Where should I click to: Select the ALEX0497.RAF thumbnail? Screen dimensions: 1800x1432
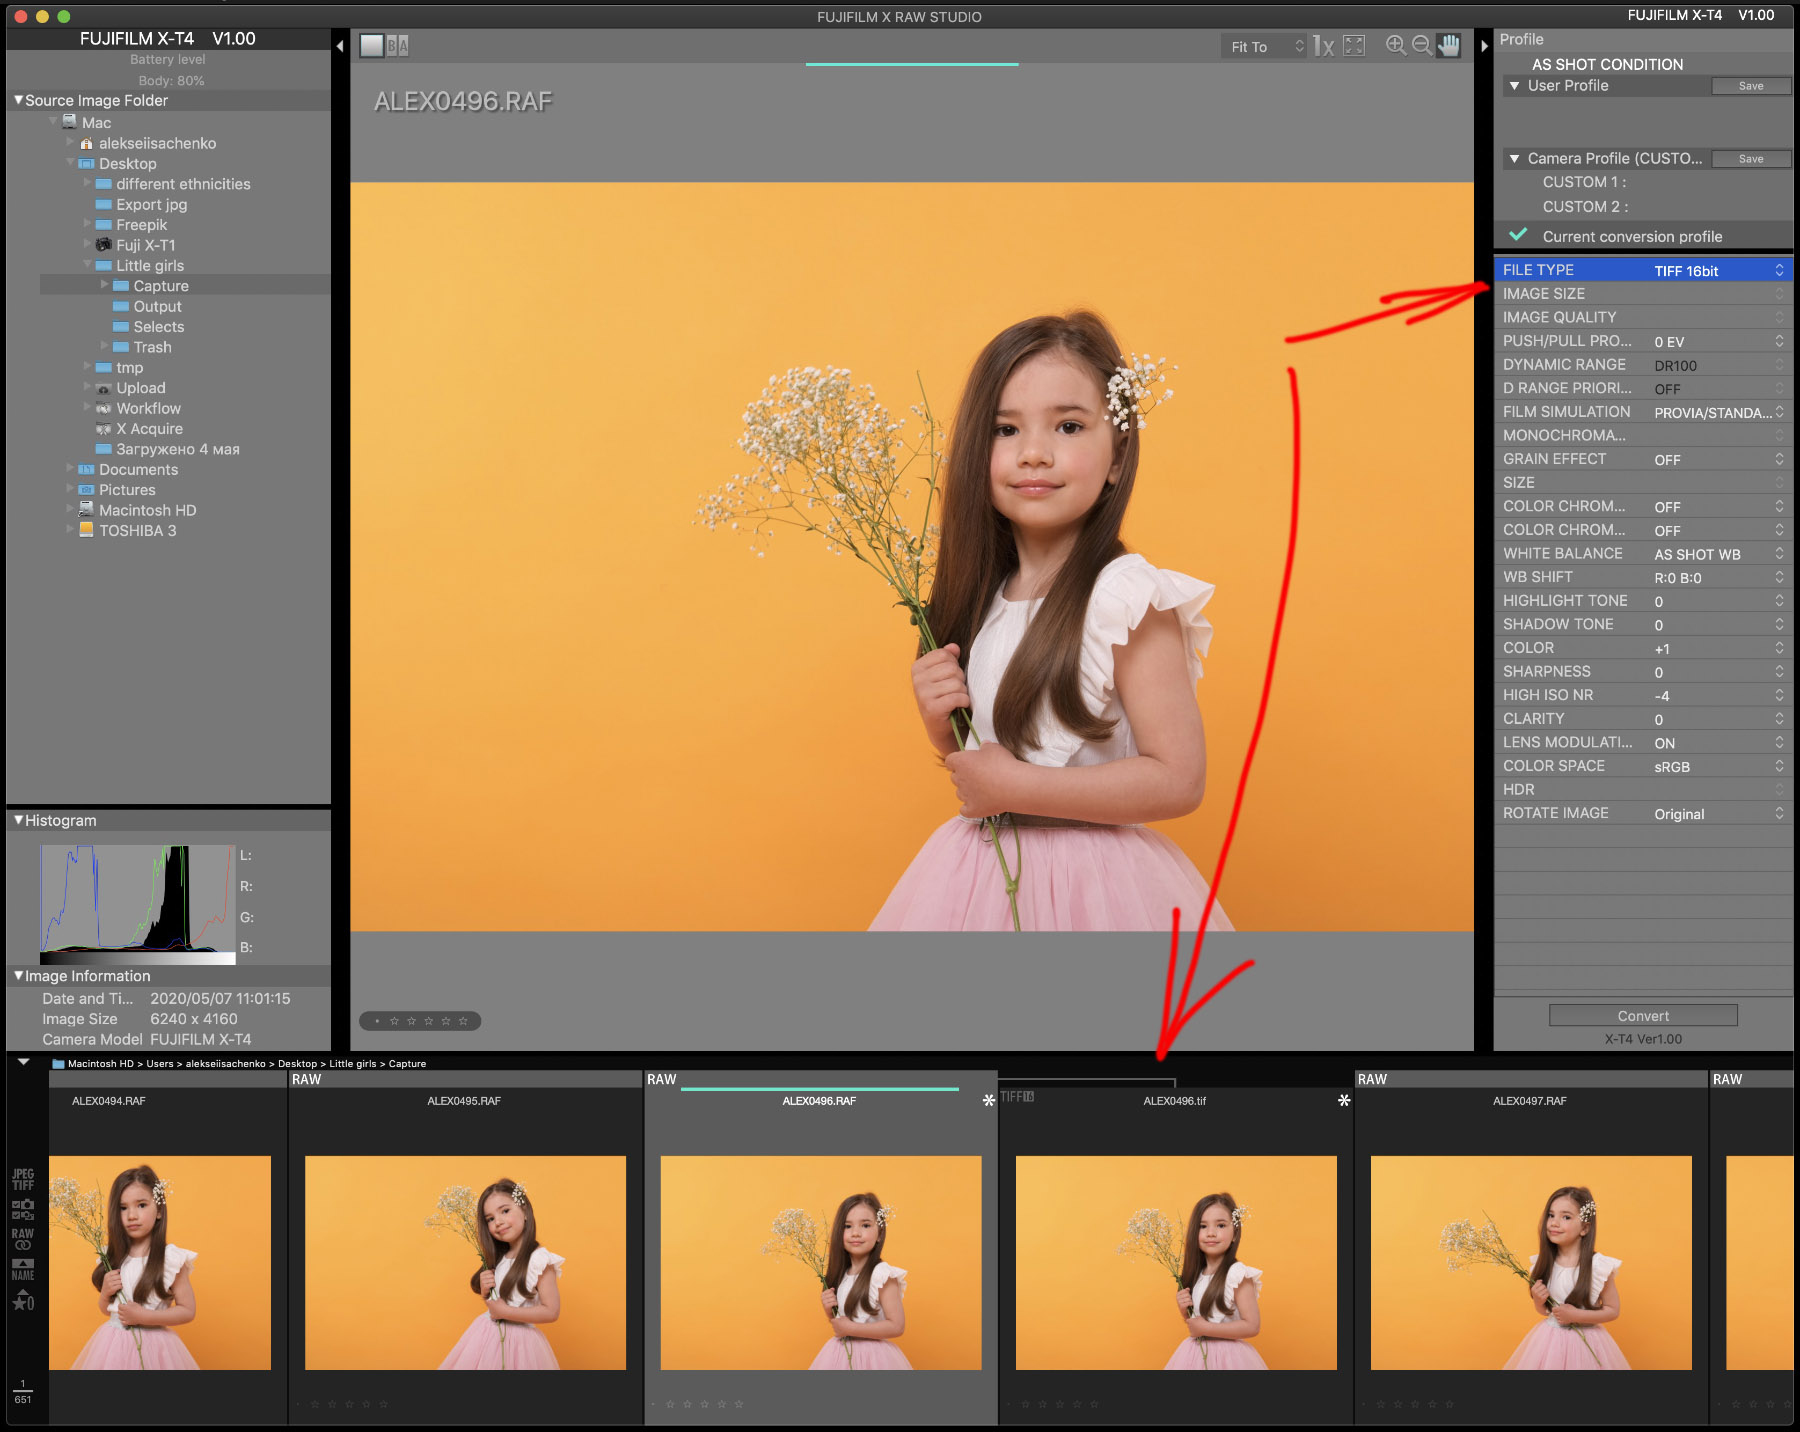pyautogui.click(x=1531, y=1262)
